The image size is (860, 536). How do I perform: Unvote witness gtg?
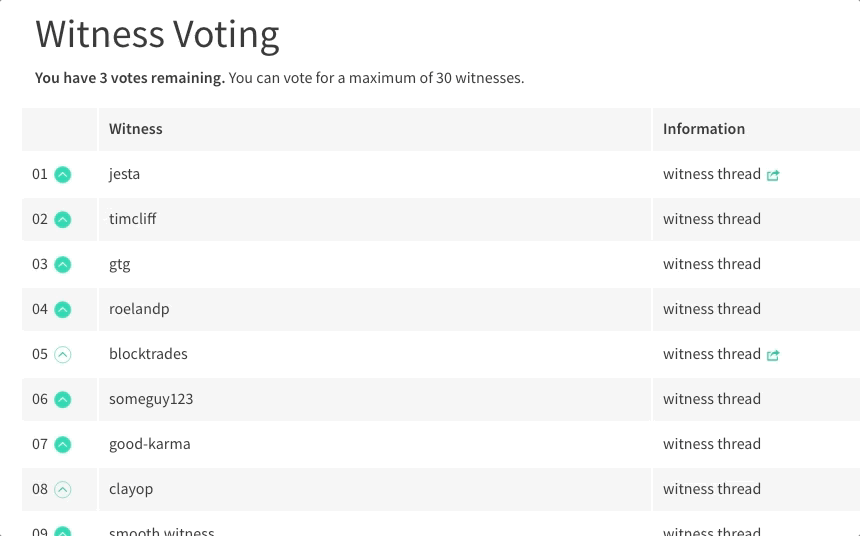pos(63,264)
